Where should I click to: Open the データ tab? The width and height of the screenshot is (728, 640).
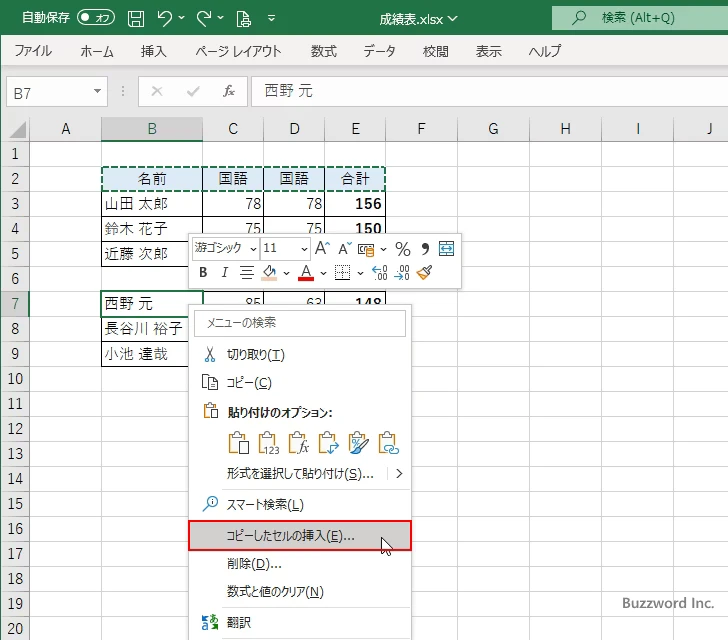[x=379, y=51]
